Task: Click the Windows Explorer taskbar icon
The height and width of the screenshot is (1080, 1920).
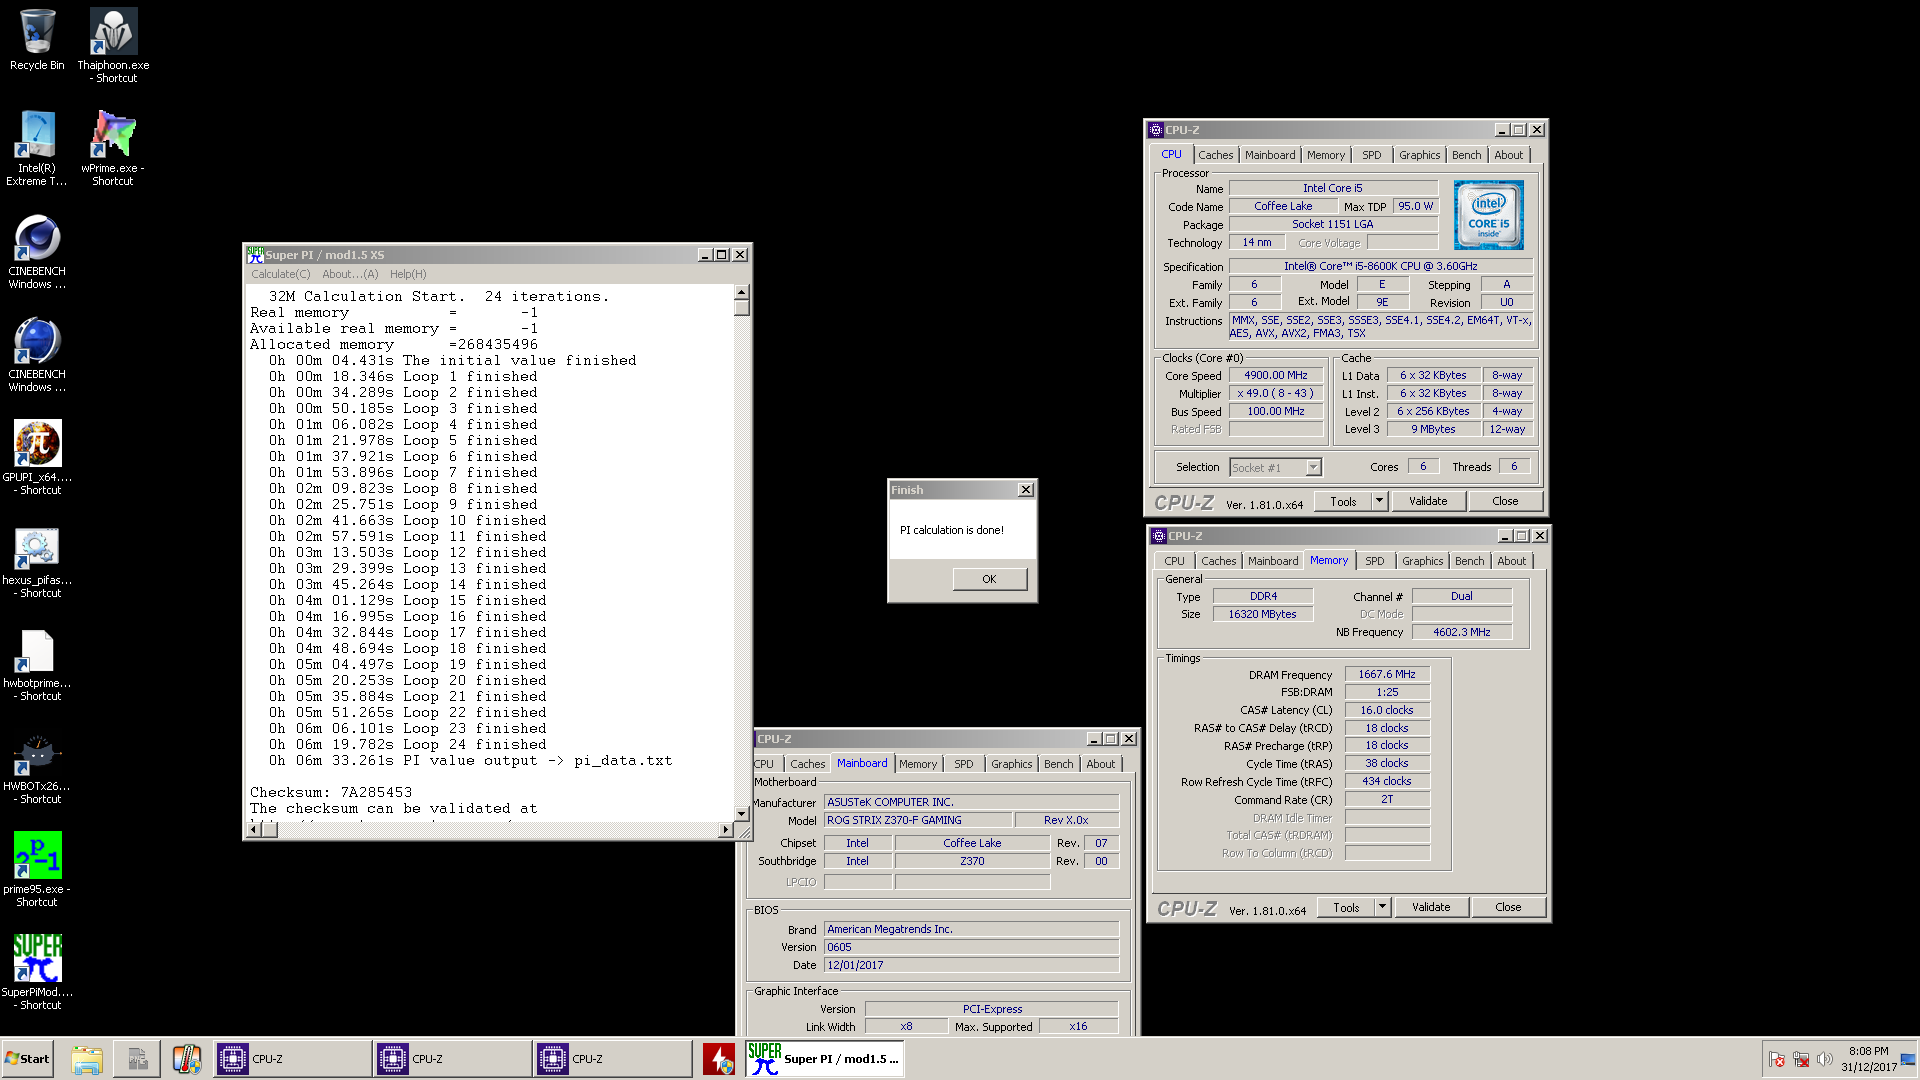Action: 87,1059
